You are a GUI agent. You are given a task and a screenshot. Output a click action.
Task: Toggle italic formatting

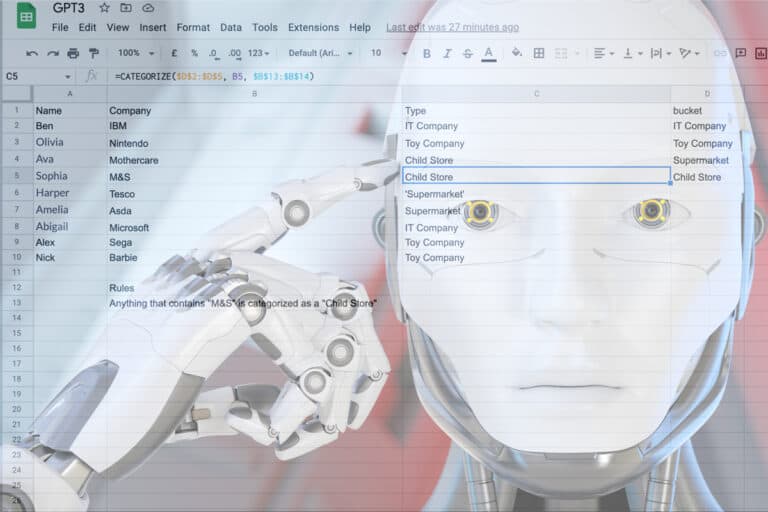point(447,53)
